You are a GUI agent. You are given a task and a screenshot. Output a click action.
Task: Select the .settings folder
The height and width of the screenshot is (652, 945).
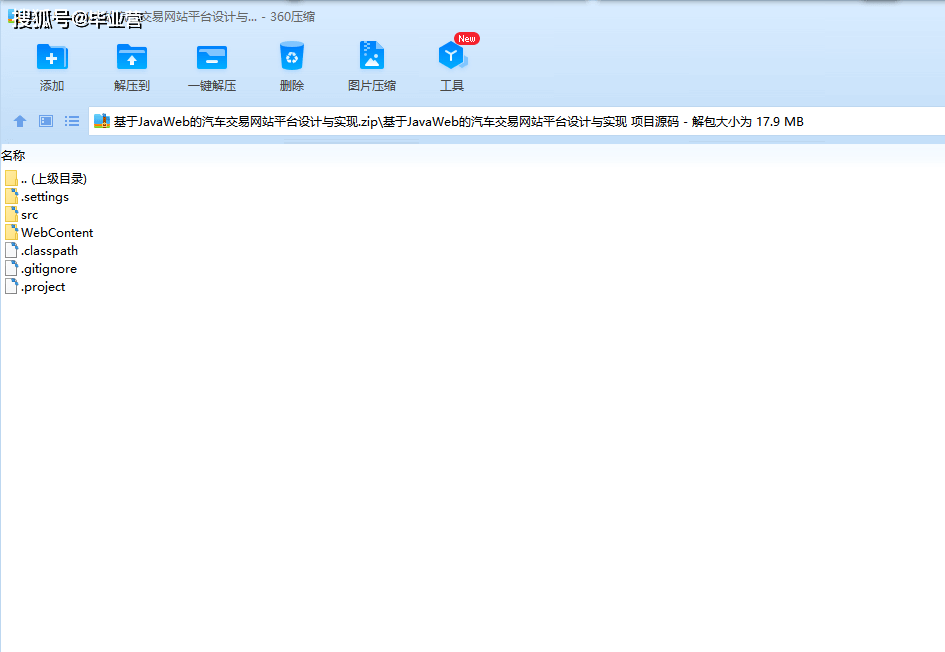(44, 197)
